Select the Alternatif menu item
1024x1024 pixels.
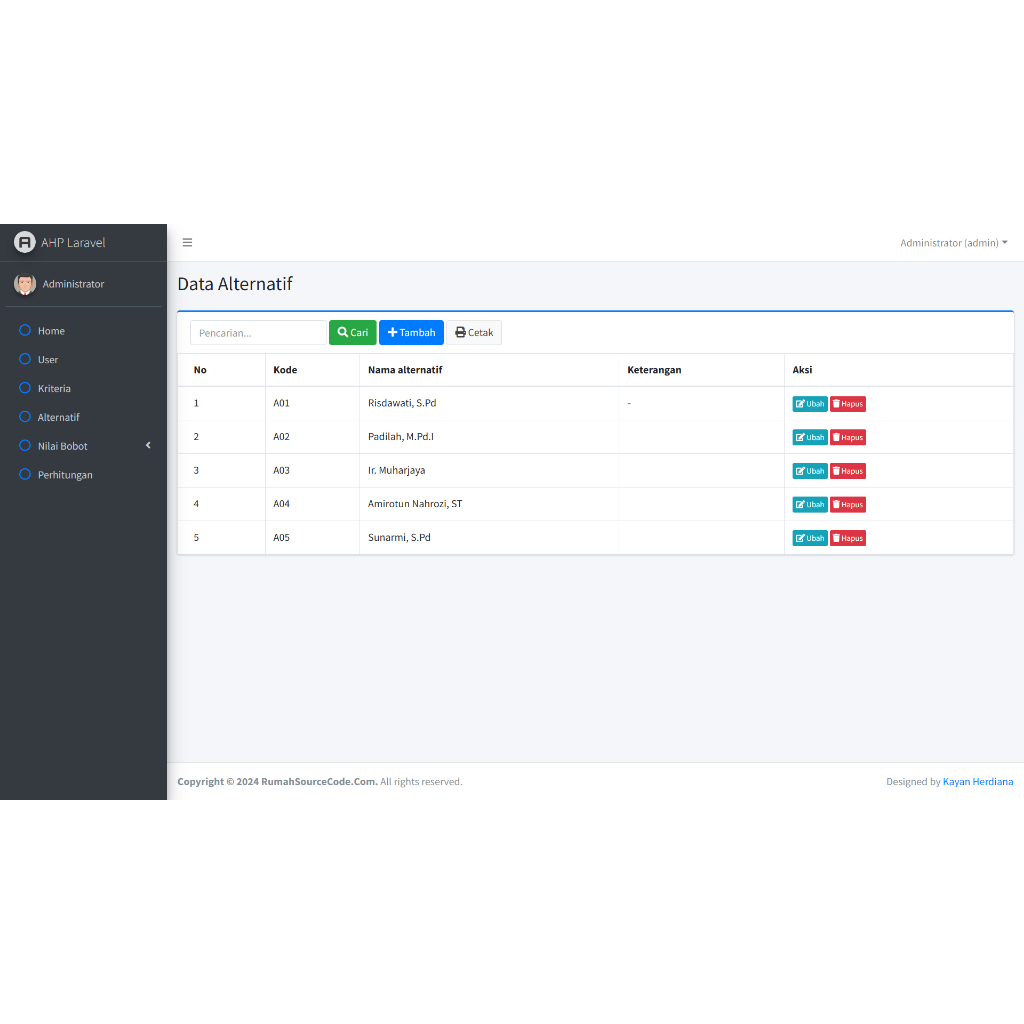point(58,417)
